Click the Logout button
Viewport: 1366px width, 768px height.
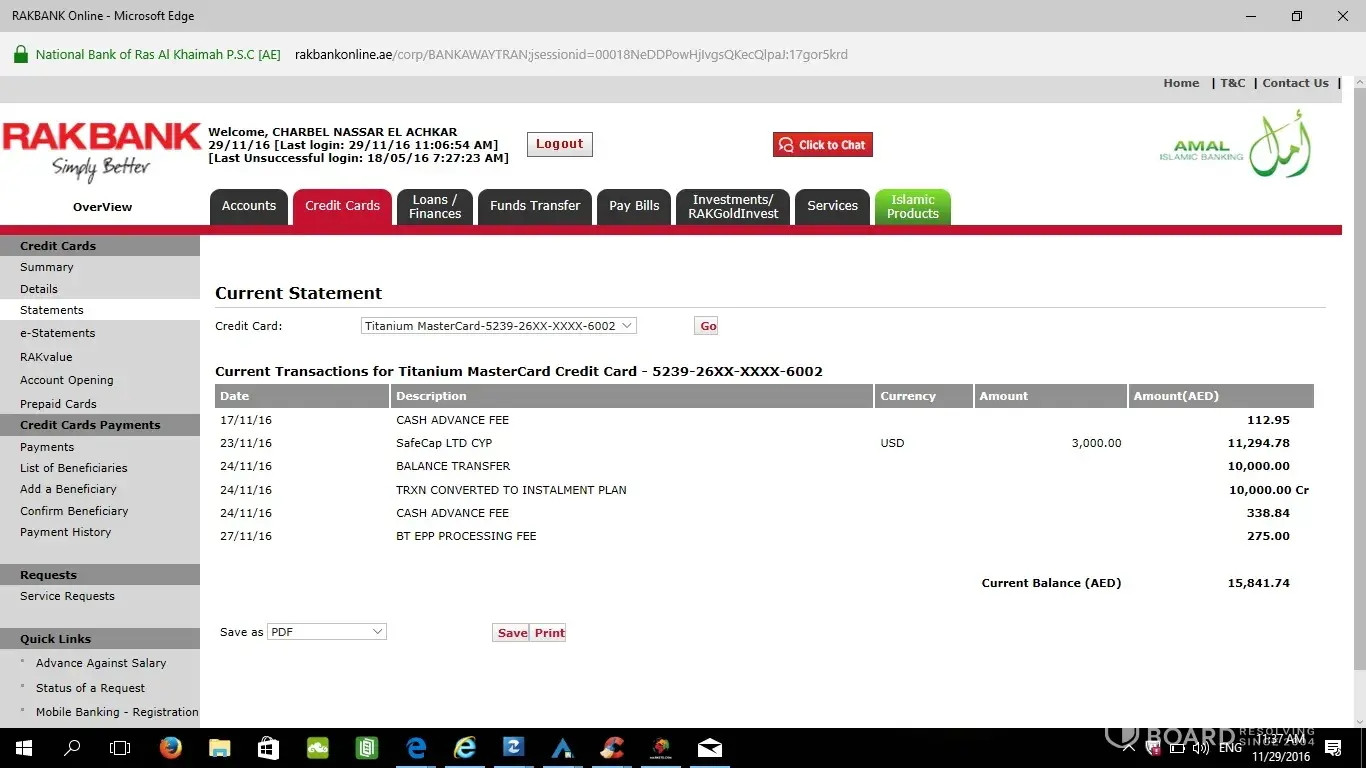coord(560,144)
